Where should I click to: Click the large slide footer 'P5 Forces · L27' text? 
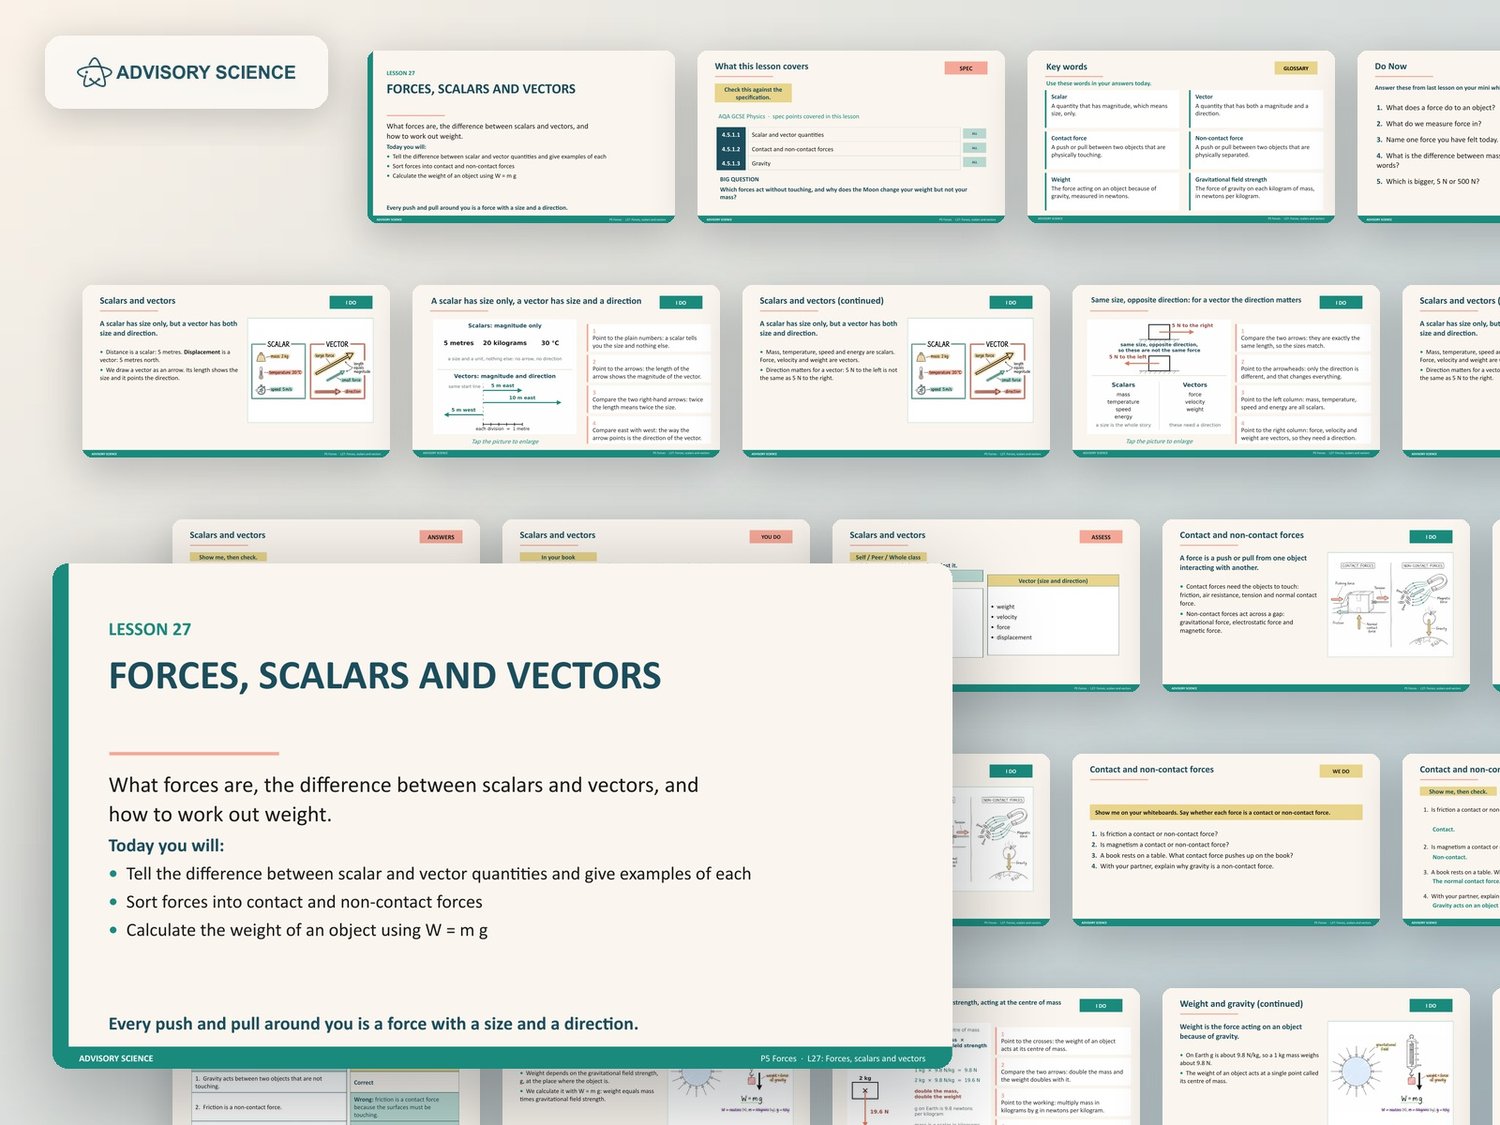pyautogui.click(x=843, y=1058)
